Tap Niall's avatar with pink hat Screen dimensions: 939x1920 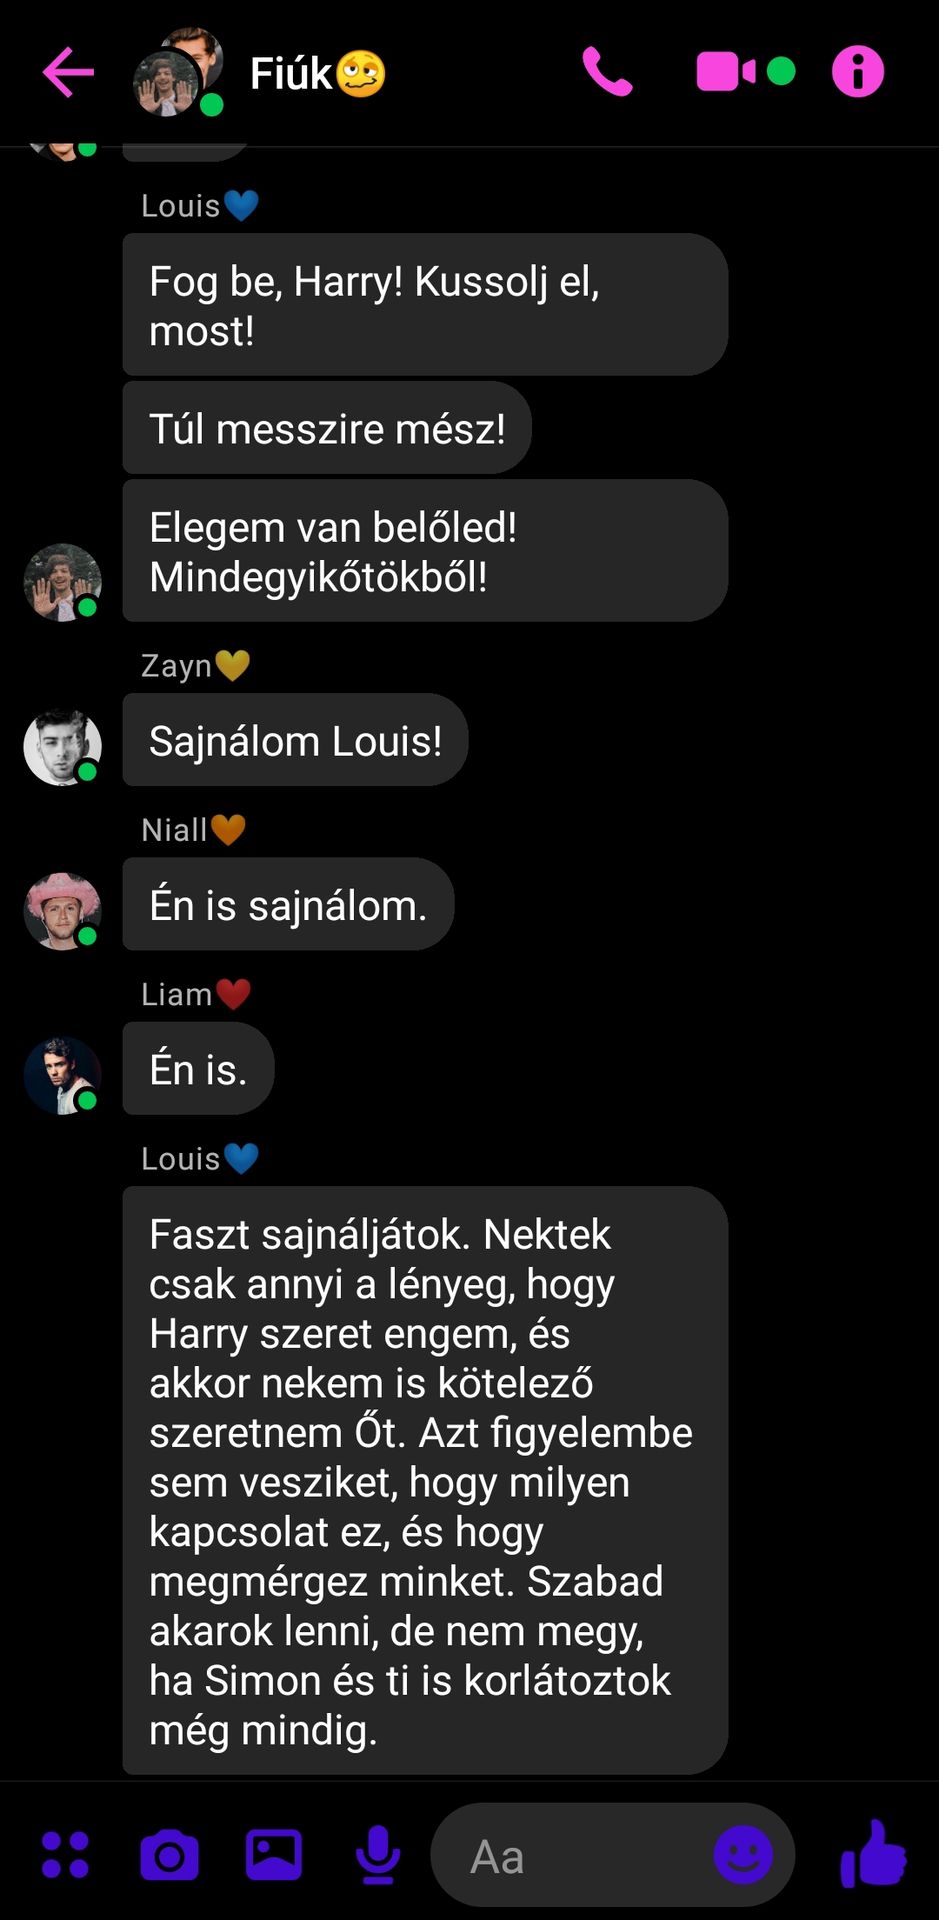(62, 911)
